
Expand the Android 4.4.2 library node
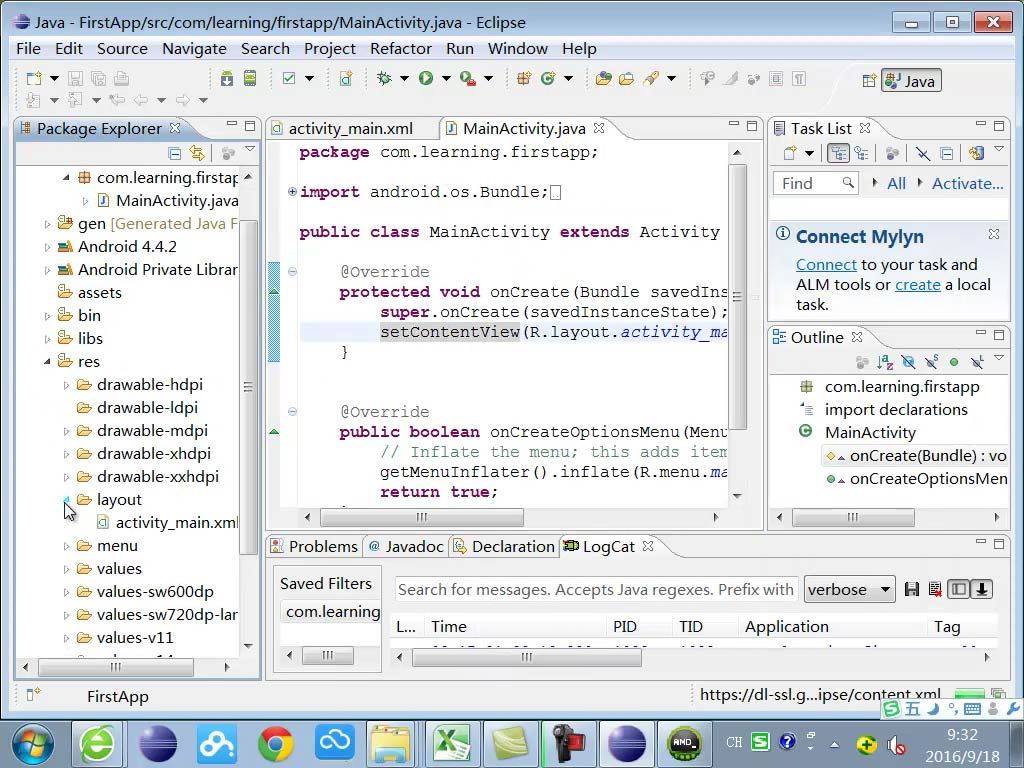click(x=47, y=248)
